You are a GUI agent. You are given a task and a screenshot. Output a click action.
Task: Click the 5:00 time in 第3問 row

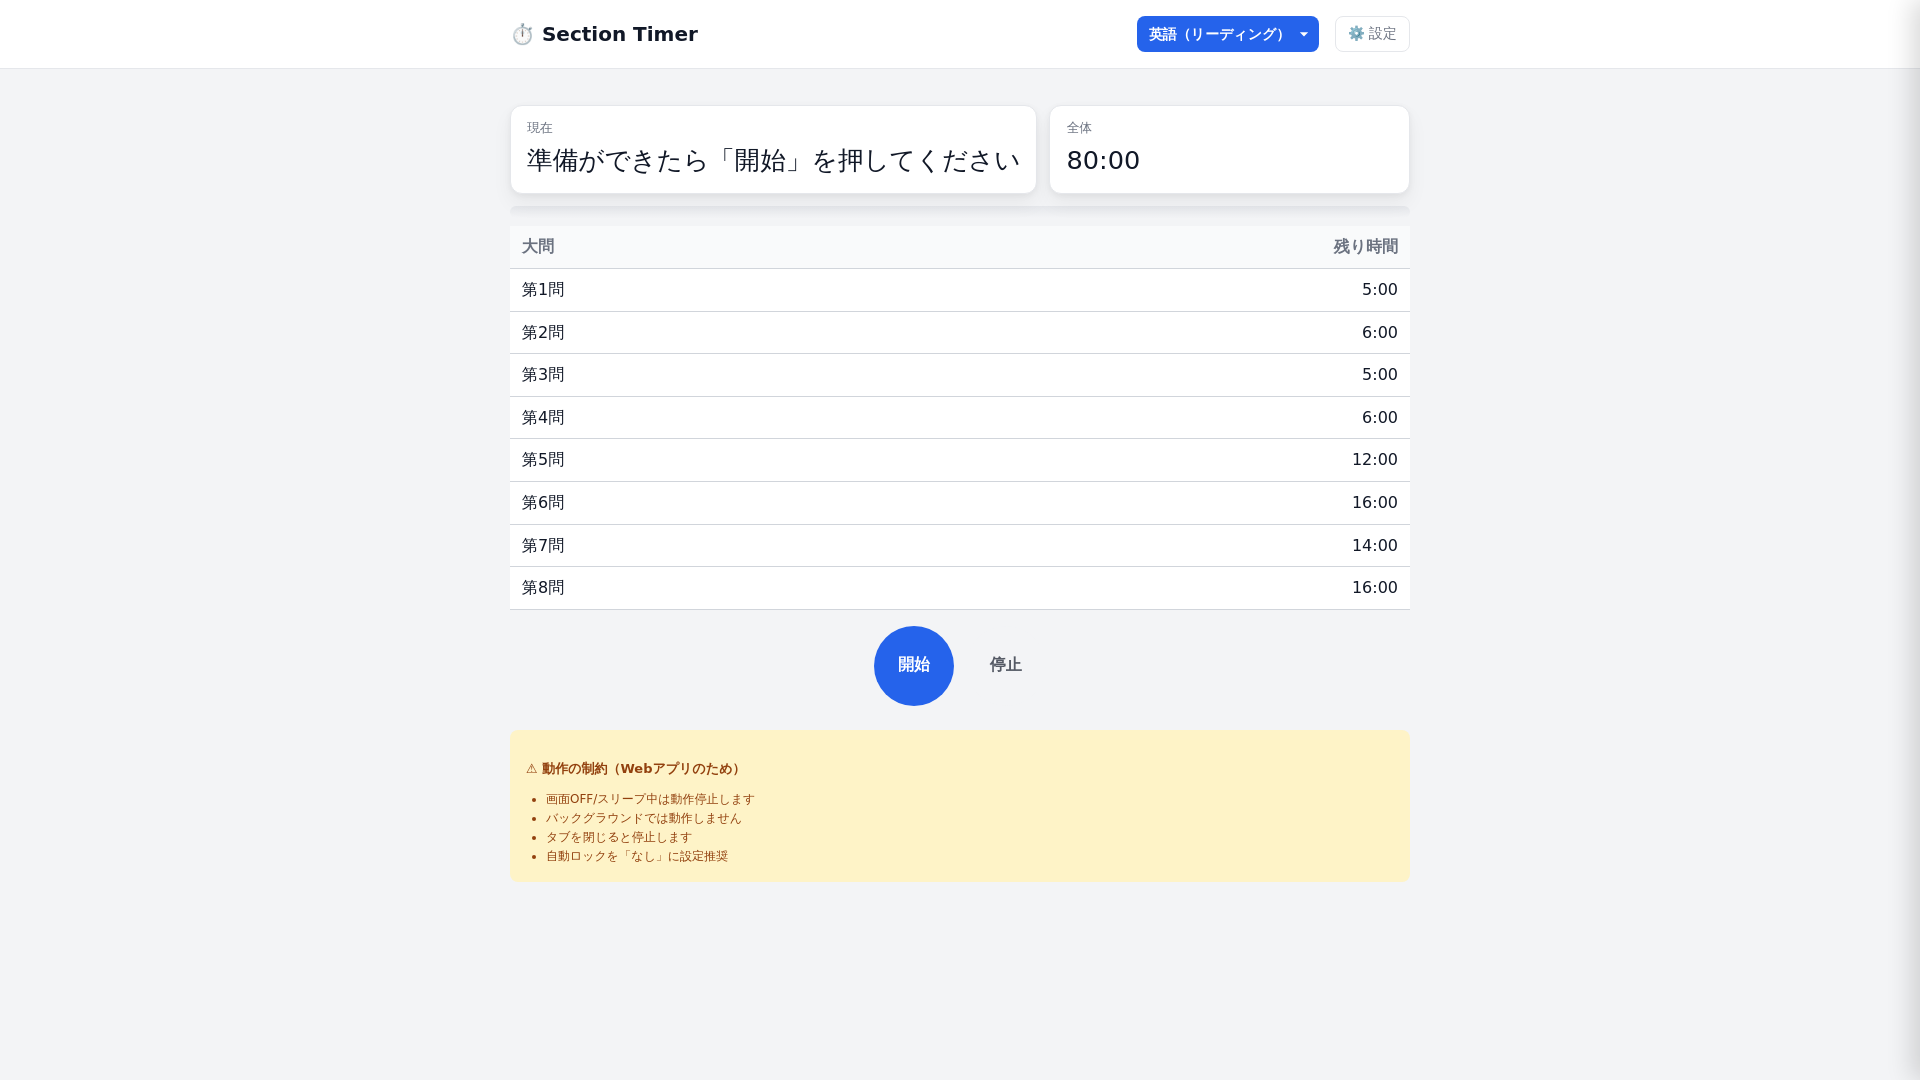click(1379, 374)
